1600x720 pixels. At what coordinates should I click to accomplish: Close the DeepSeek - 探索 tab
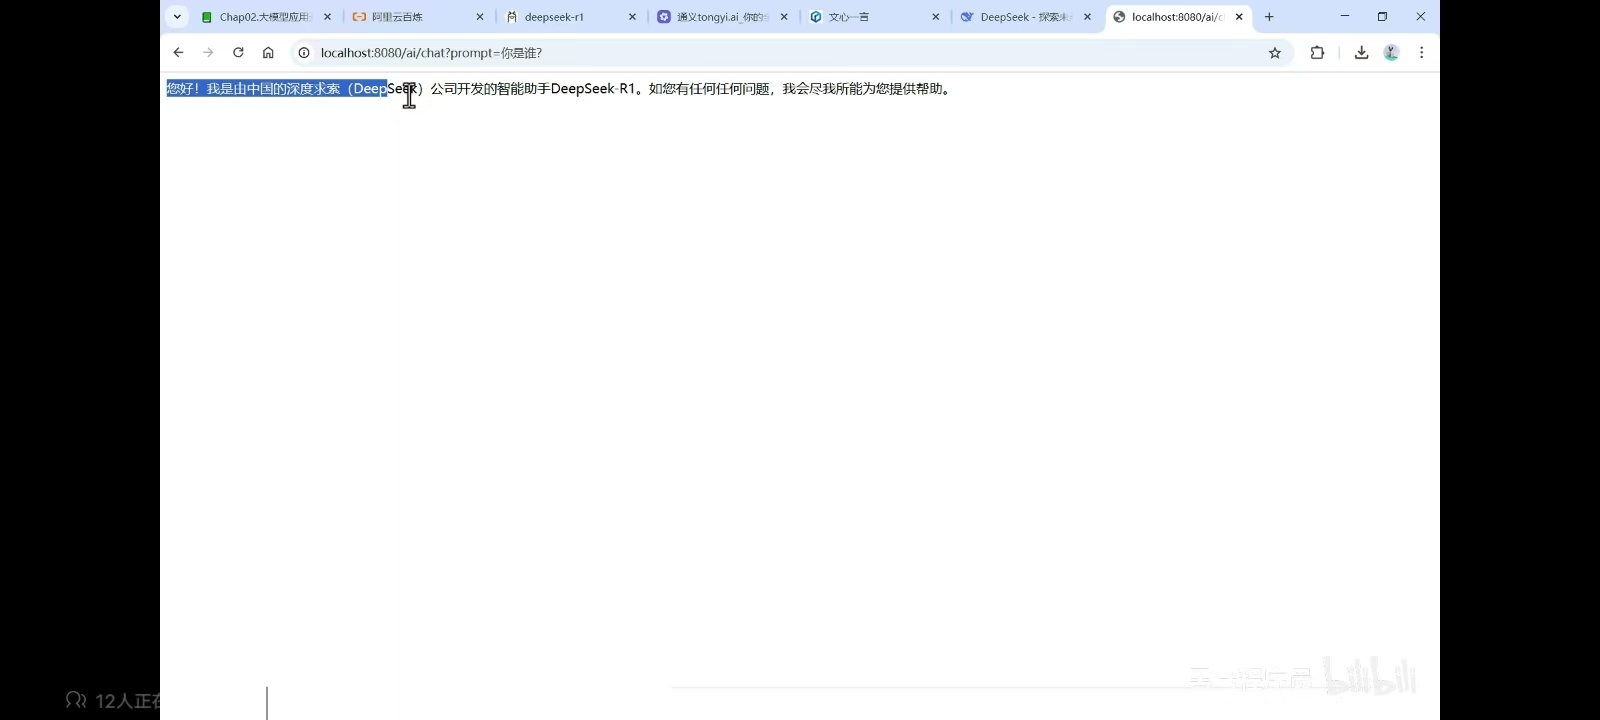(1088, 17)
